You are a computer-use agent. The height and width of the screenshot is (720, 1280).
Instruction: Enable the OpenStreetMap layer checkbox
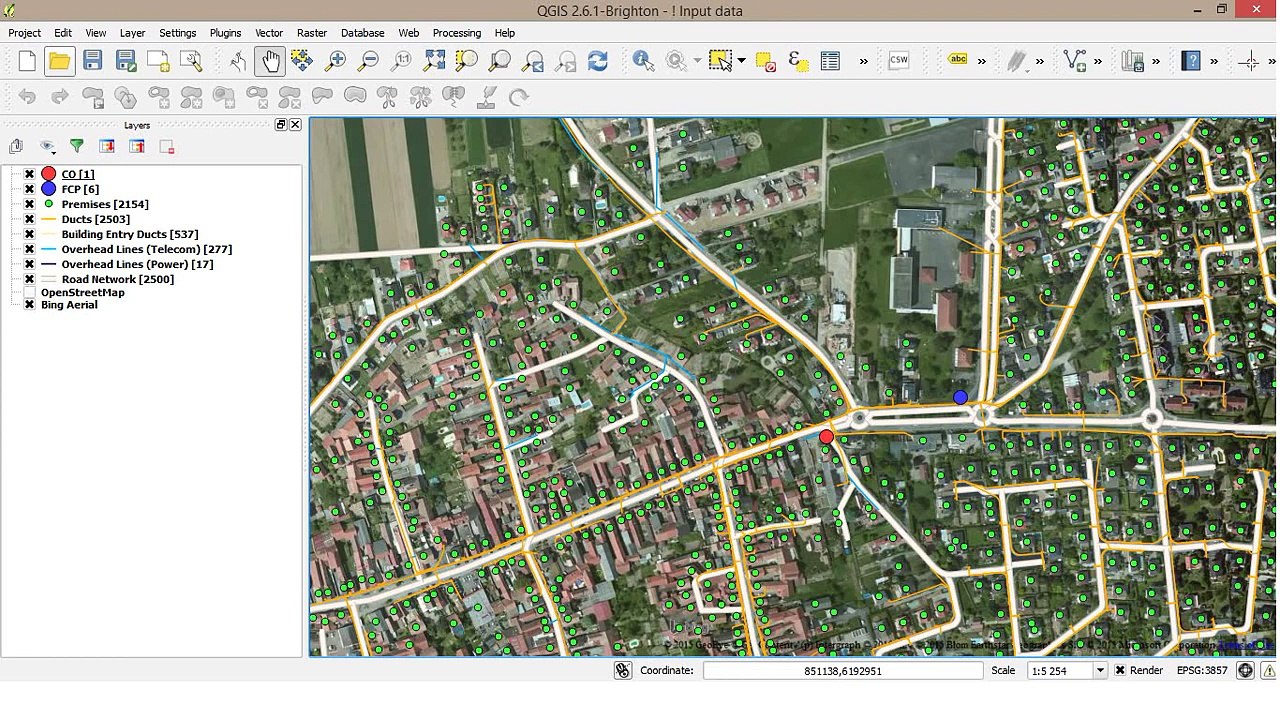[x=29, y=292]
